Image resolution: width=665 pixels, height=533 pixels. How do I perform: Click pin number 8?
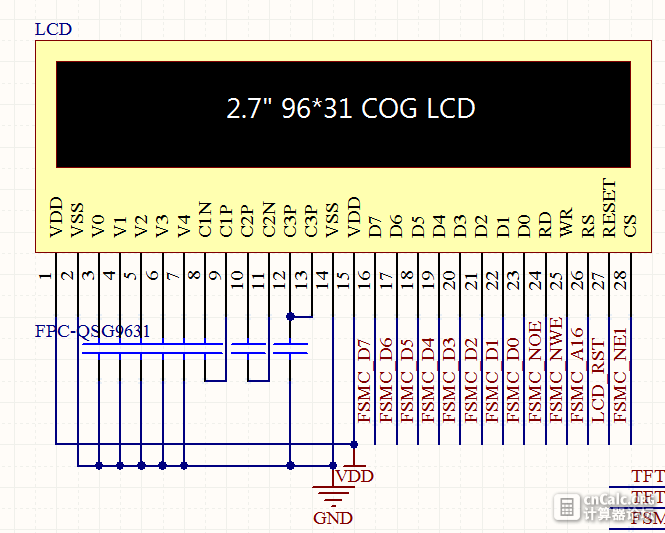194,275
